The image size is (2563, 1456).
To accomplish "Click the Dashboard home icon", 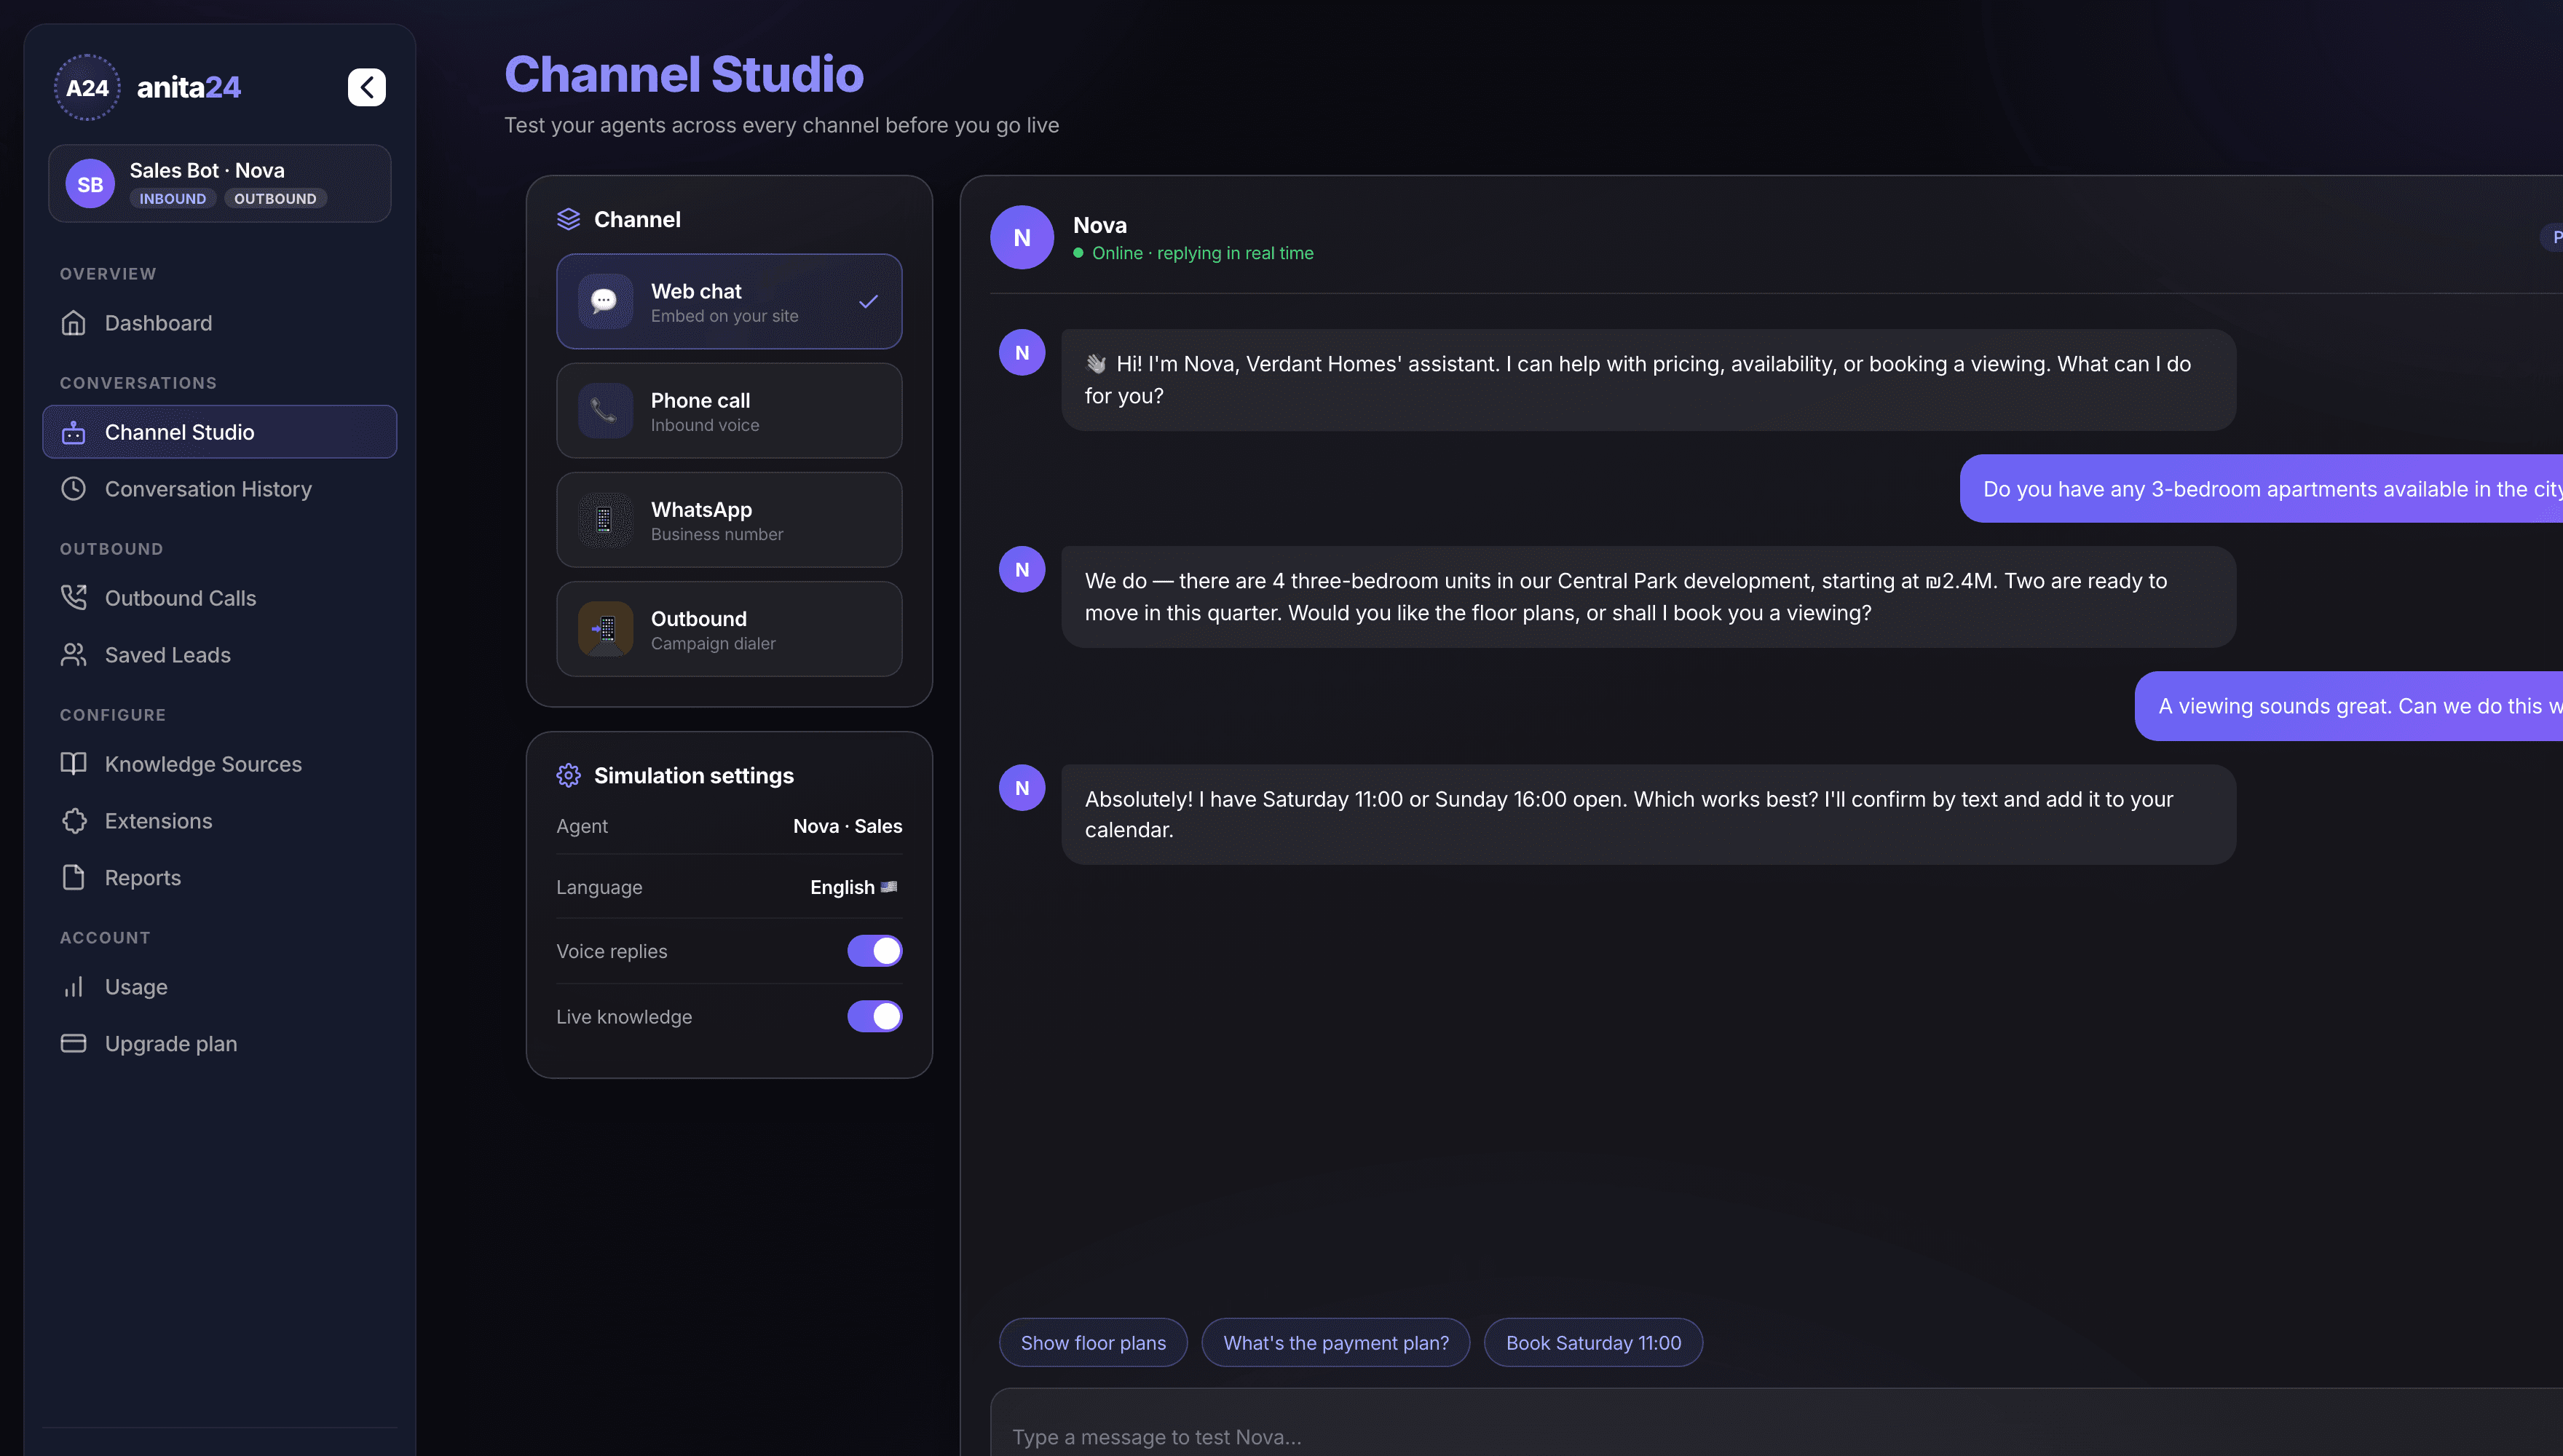I will coord(73,323).
